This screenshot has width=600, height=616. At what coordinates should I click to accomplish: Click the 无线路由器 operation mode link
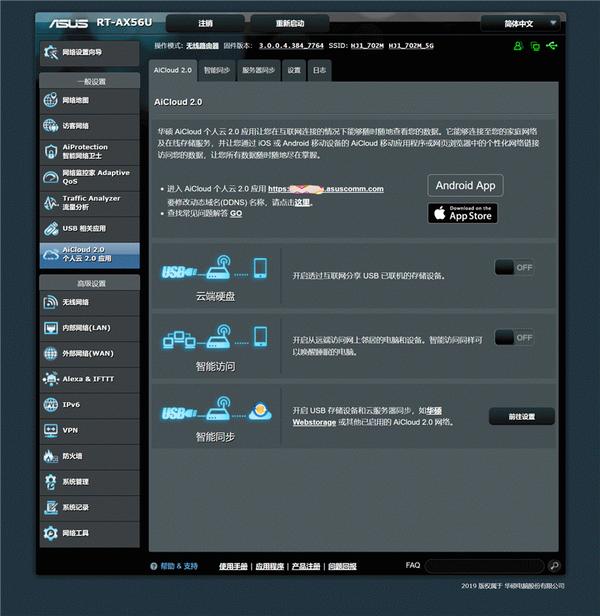(x=202, y=46)
